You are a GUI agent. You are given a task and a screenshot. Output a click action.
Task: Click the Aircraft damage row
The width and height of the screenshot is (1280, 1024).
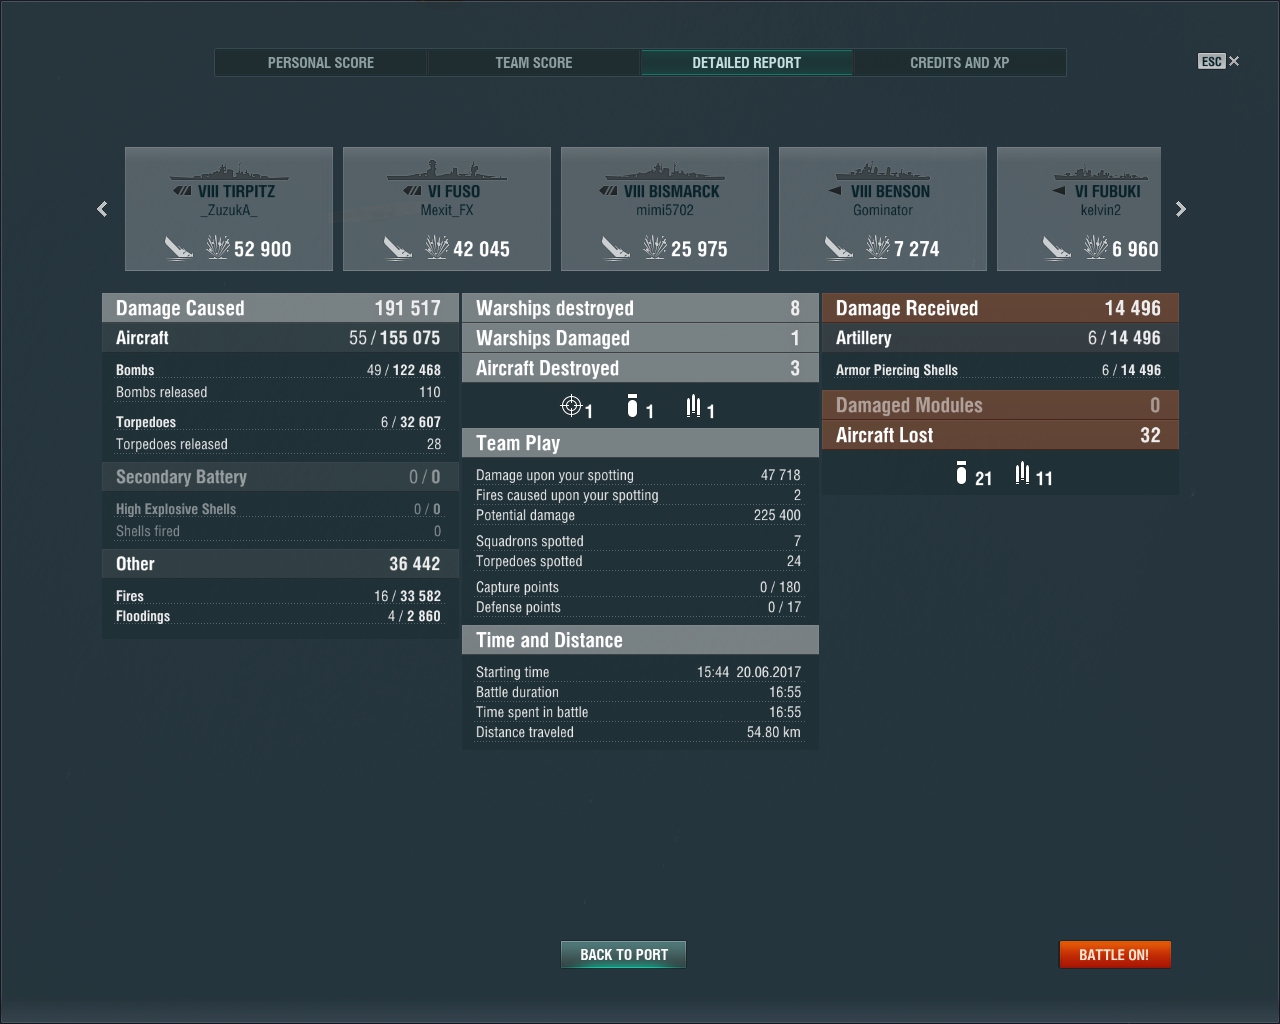pyautogui.click(x=280, y=338)
